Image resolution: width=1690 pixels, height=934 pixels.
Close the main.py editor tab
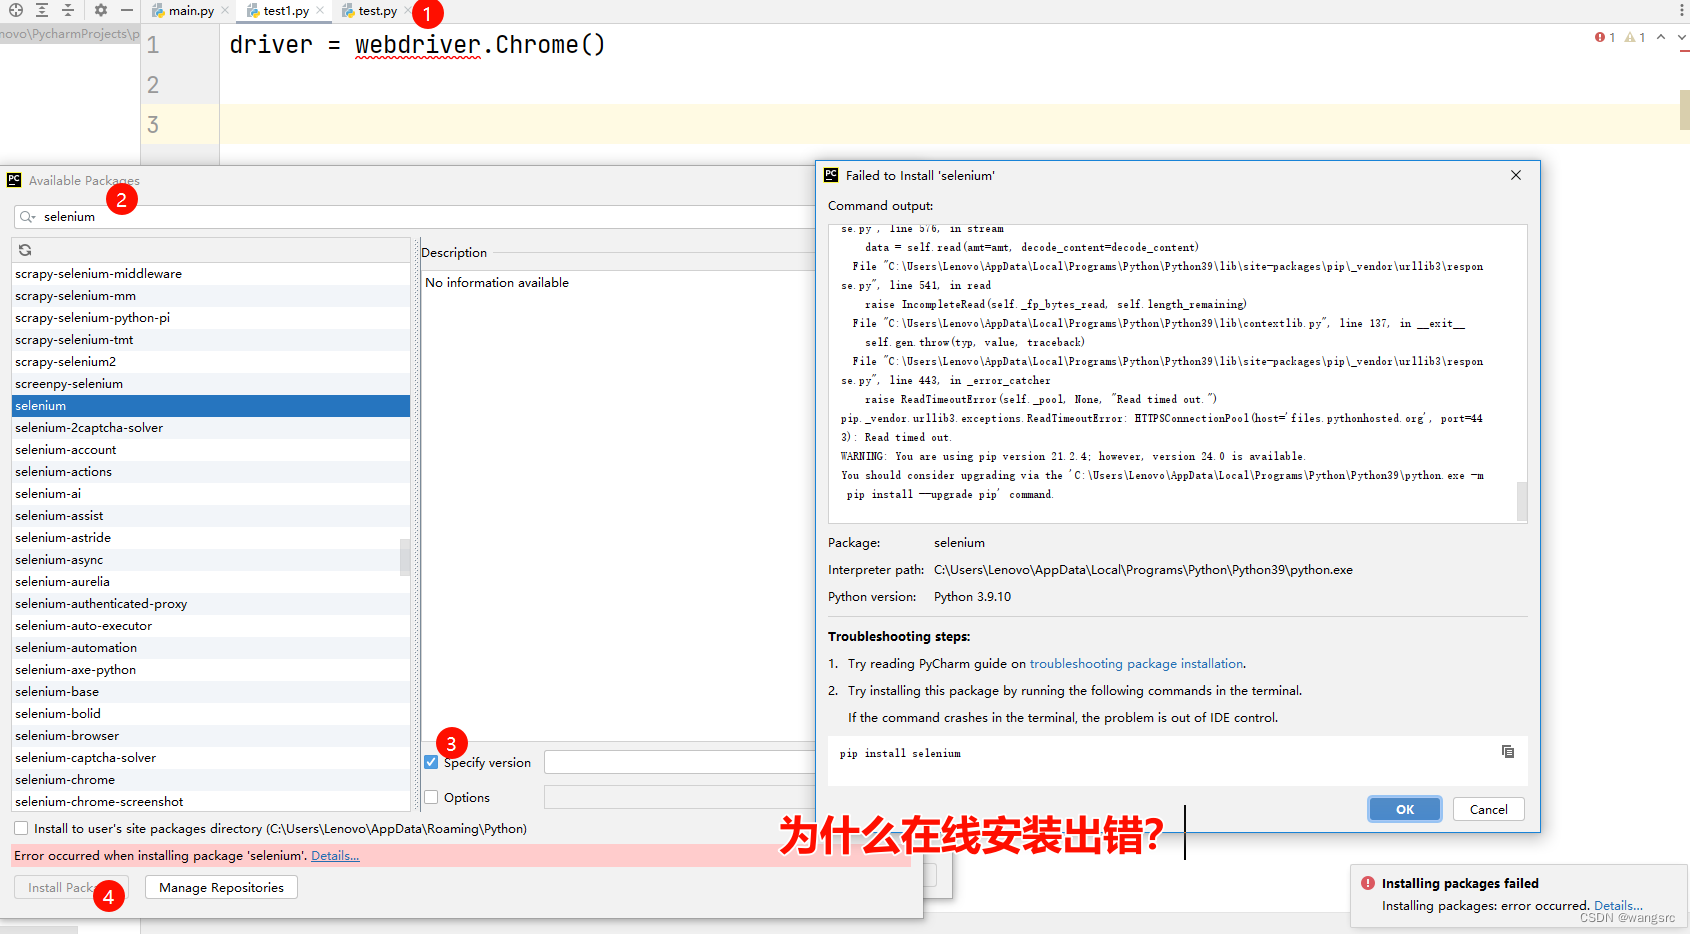click(225, 11)
